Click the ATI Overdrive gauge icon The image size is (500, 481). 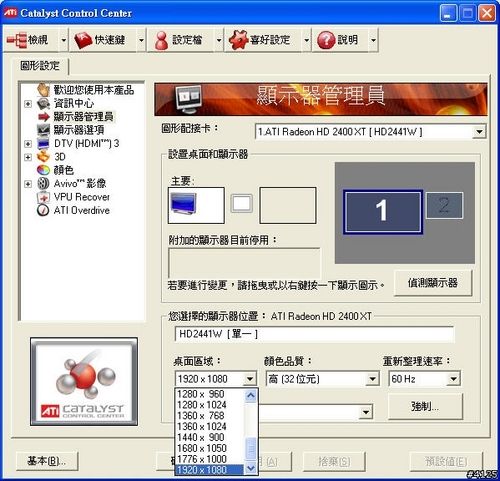43,210
